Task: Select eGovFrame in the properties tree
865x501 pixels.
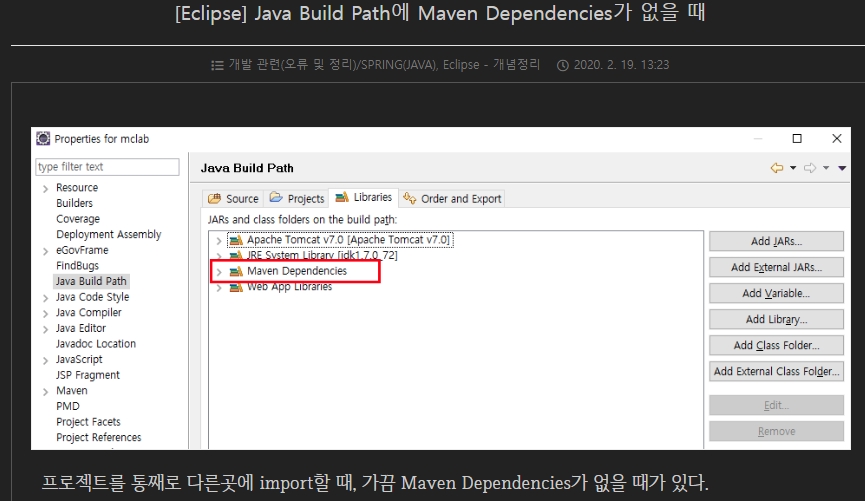Action: click(82, 250)
